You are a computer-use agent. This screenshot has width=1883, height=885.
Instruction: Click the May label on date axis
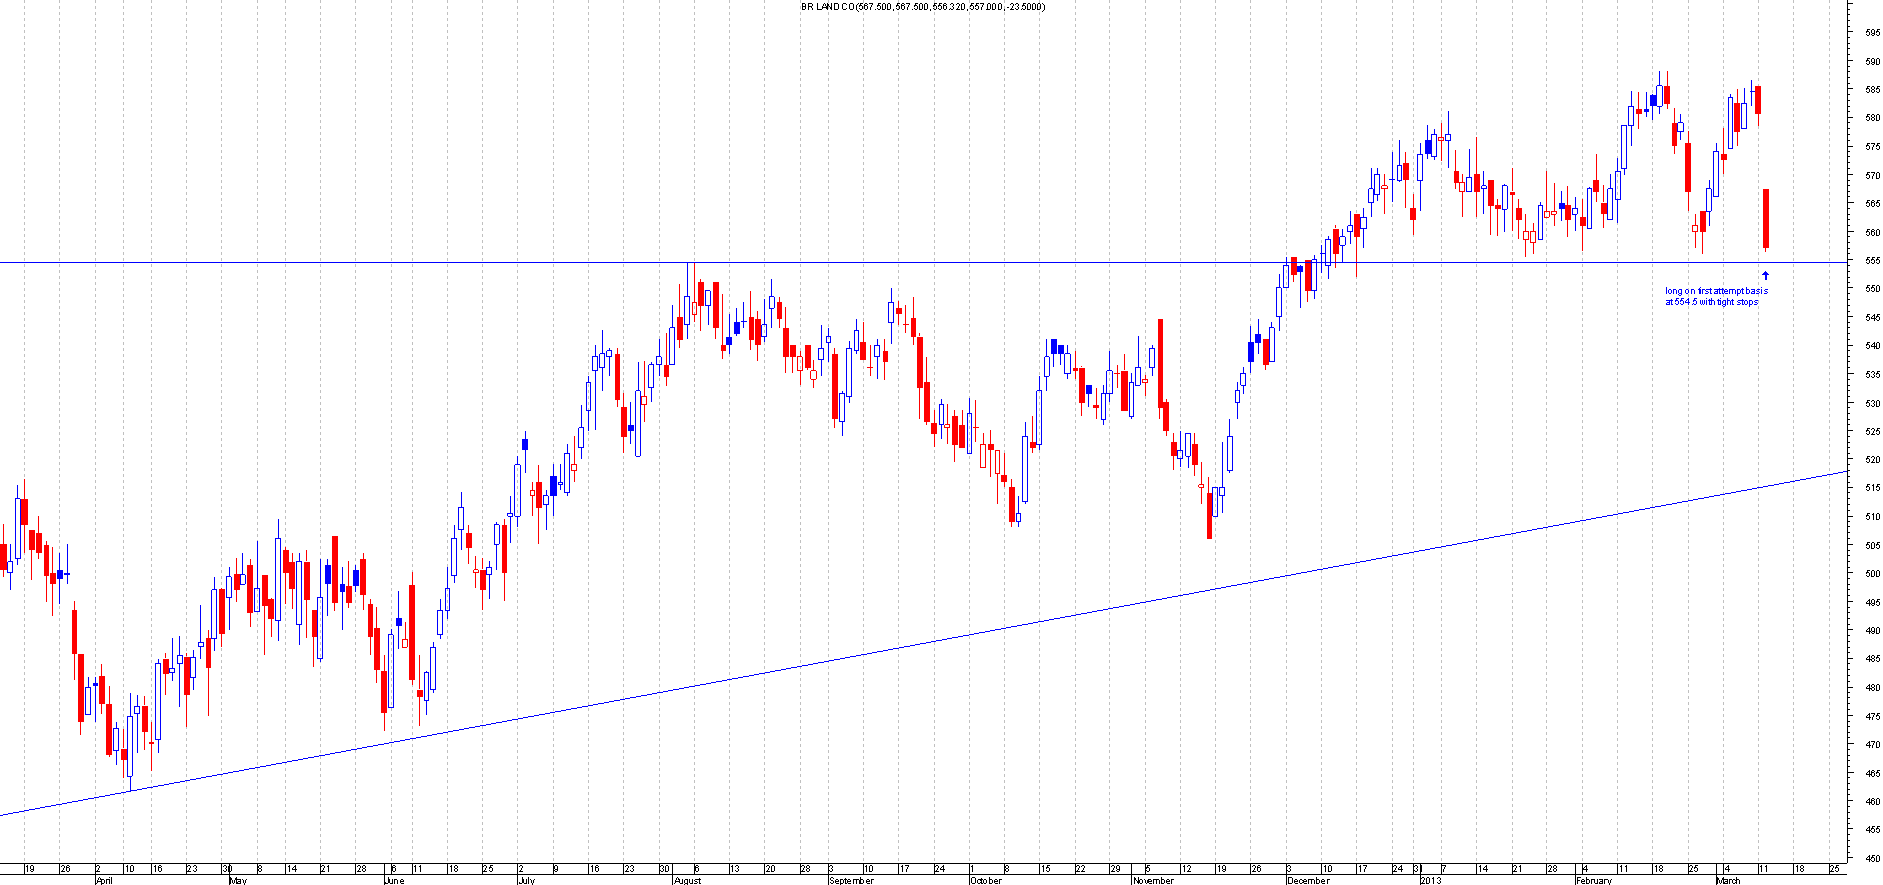pyautogui.click(x=238, y=881)
